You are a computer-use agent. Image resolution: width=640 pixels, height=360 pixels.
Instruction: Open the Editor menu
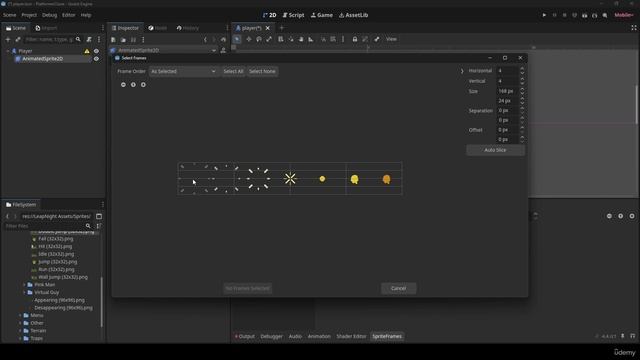[x=69, y=15]
